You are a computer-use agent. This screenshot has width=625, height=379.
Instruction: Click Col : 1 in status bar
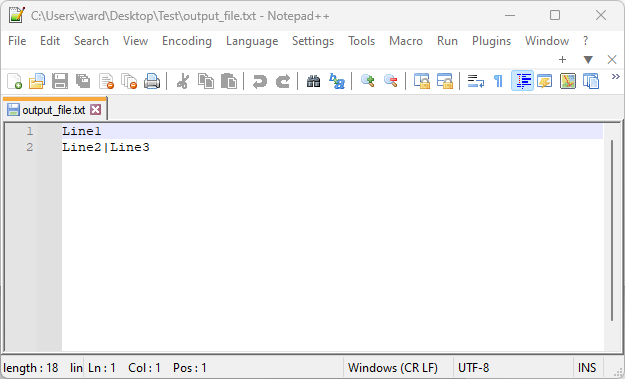click(x=144, y=367)
